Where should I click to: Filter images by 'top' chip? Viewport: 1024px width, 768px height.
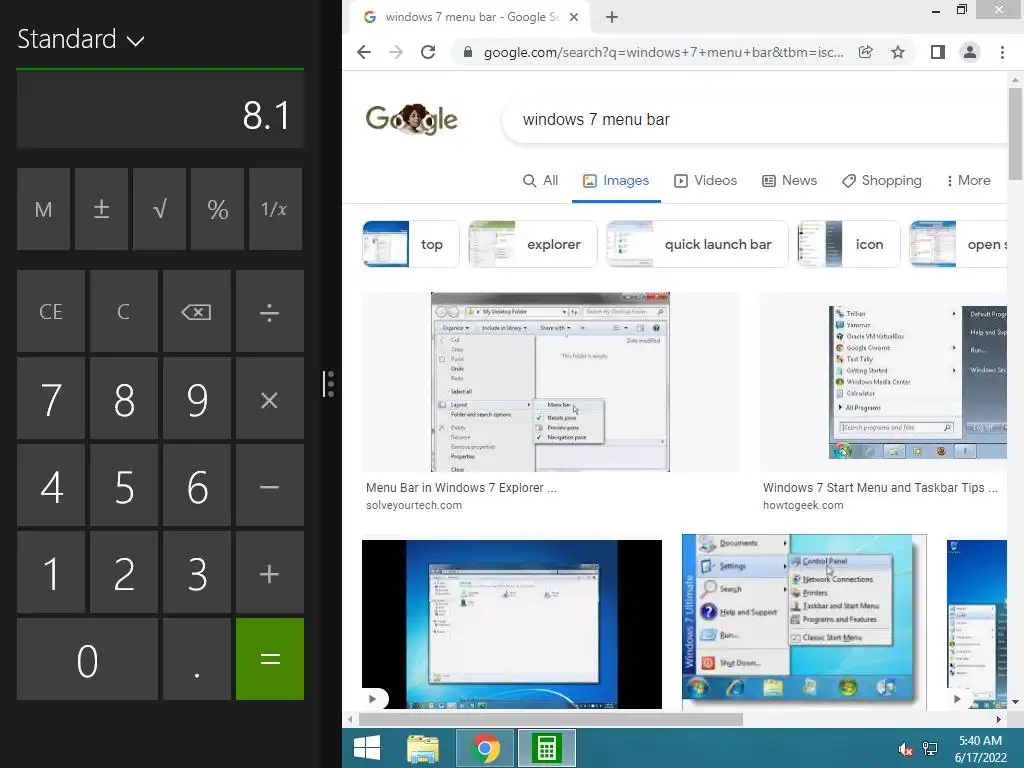click(x=411, y=244)
